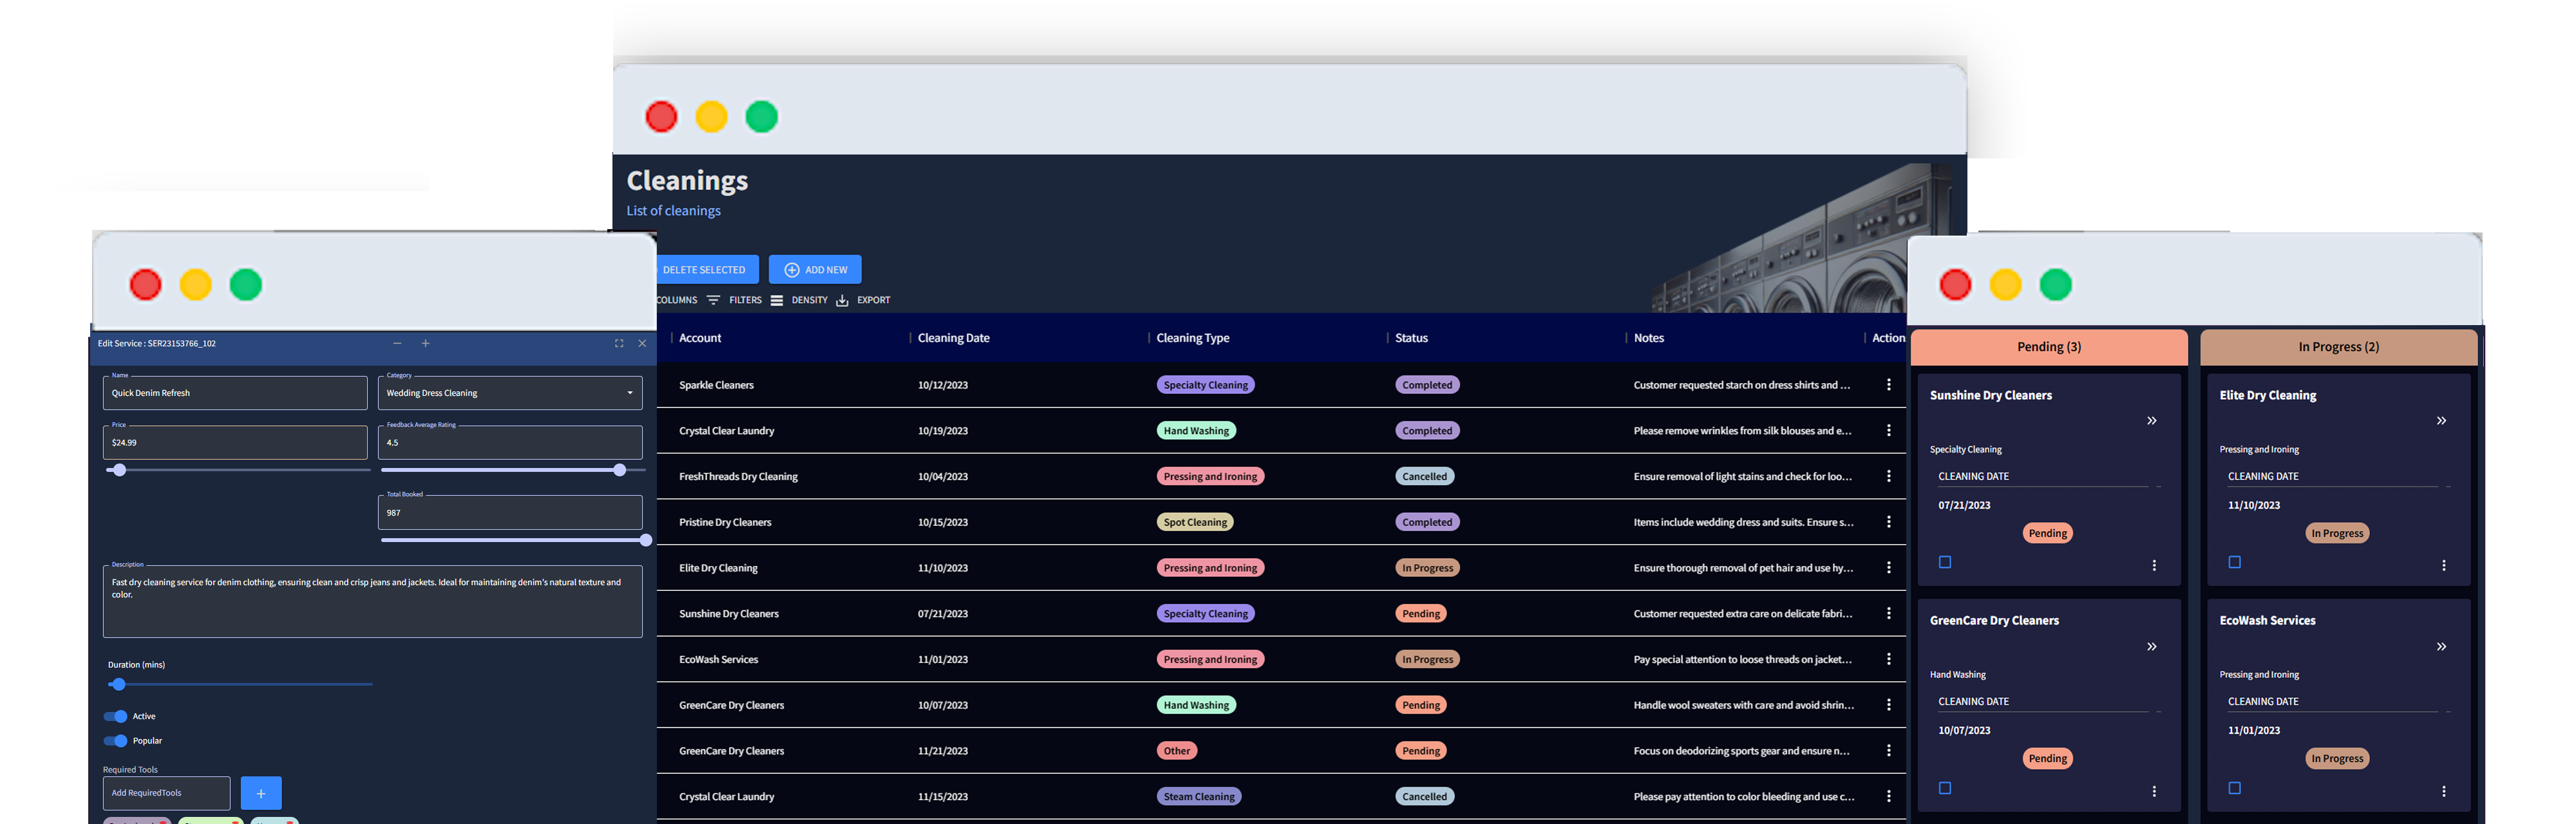This screenshot has width=2576, height=824.
Task: Check the checkbox on the Sunshine Dry Cleaners card
Action: click(1945, 562)
